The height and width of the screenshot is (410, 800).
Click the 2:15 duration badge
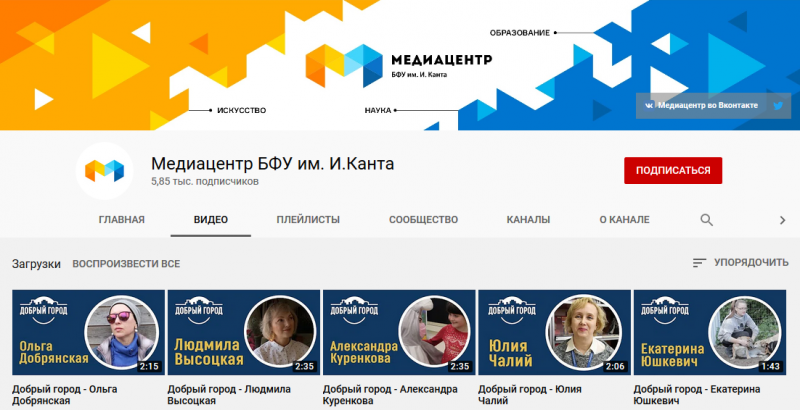(149, 366)
